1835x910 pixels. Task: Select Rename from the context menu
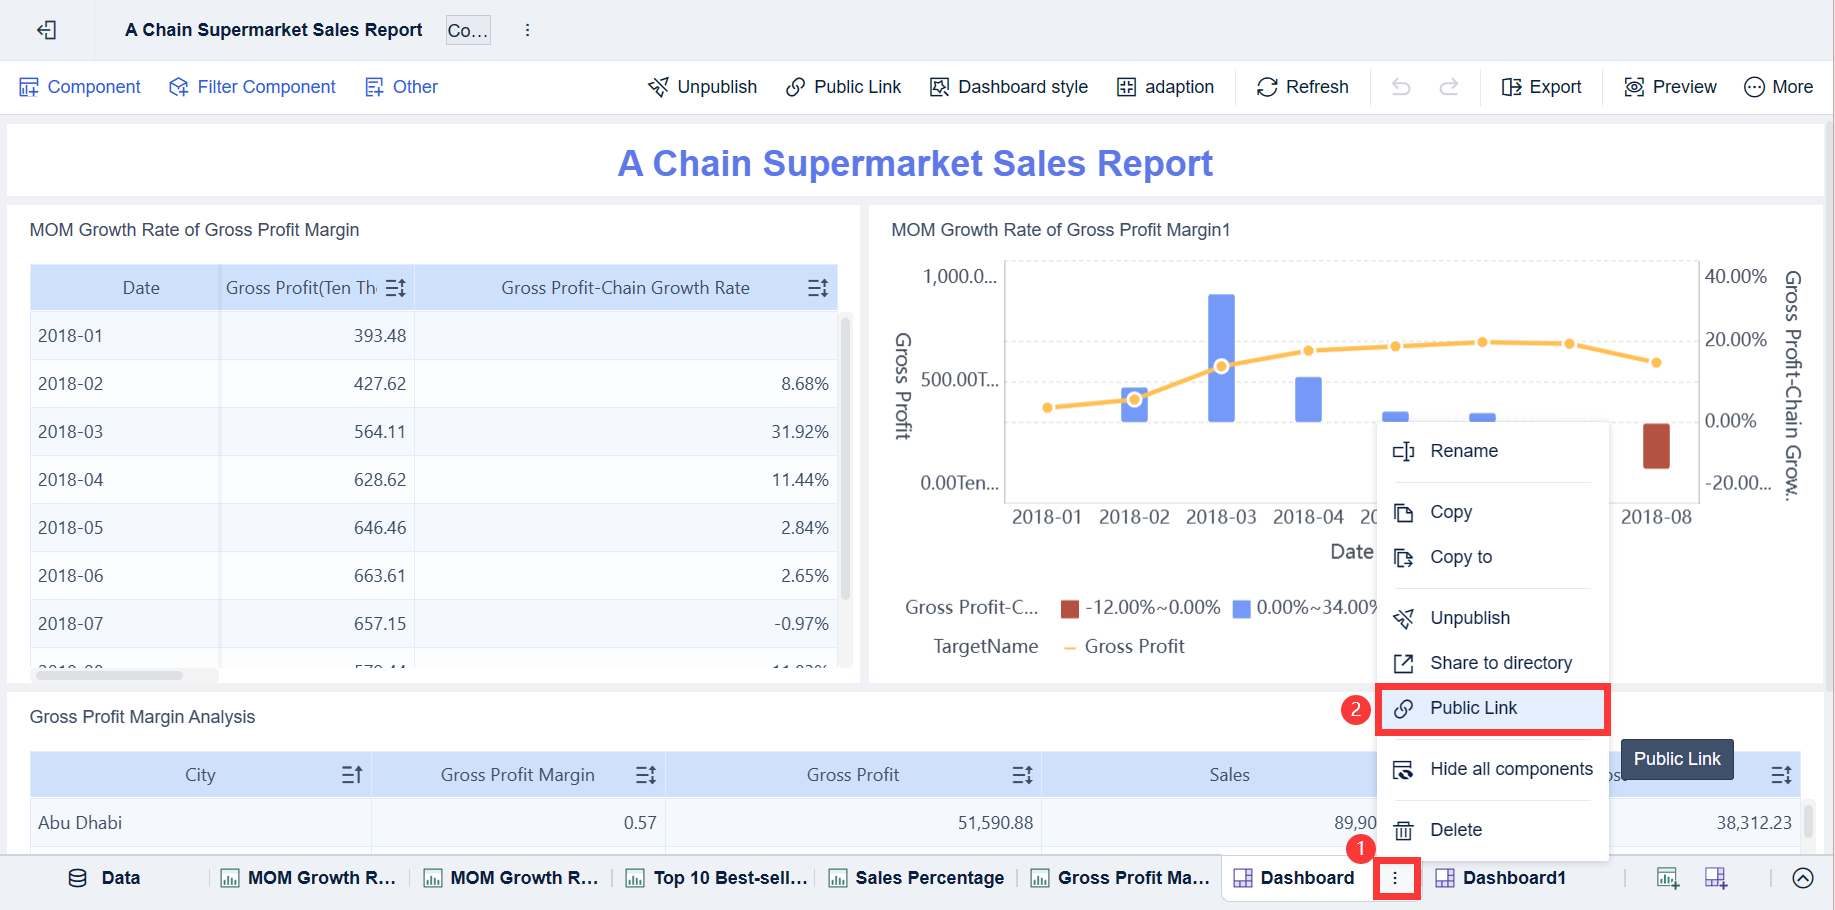point(1464,451)
